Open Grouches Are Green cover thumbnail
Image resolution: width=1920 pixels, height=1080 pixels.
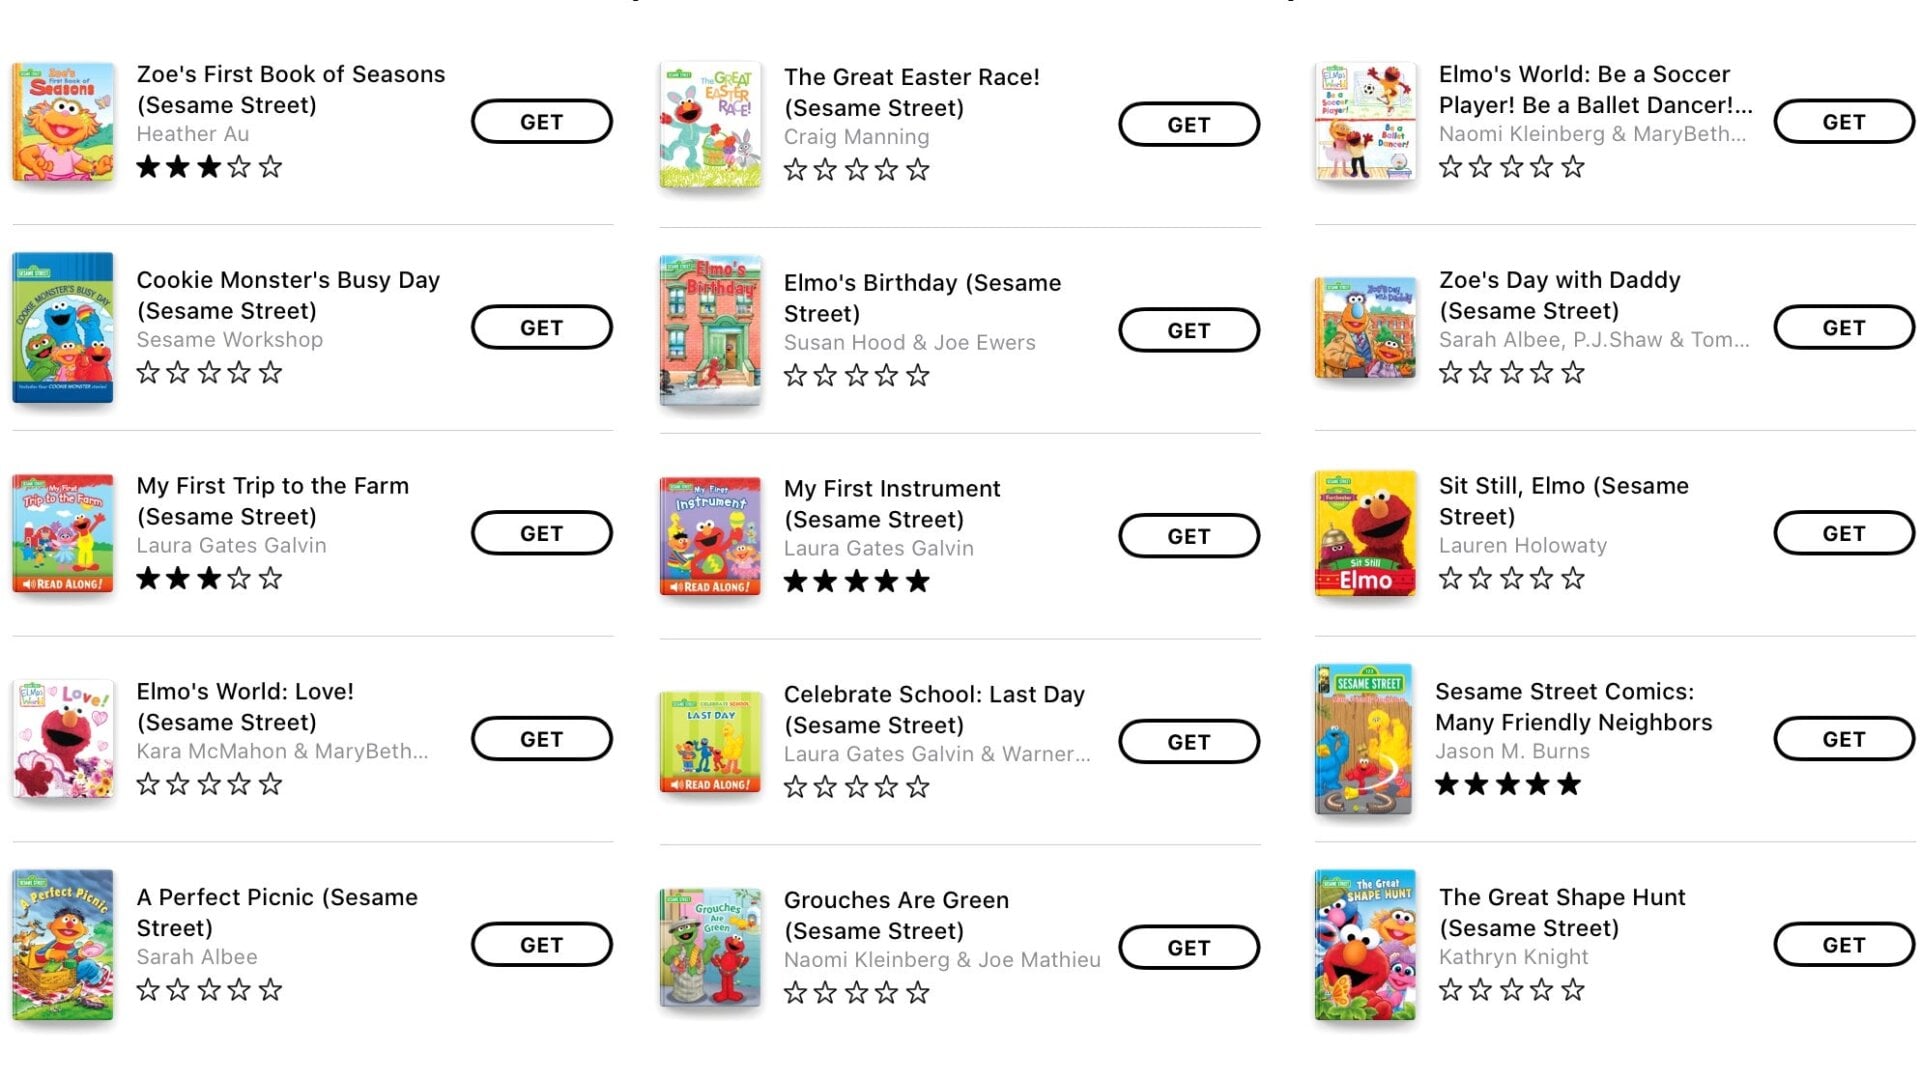tap(710, 948)
